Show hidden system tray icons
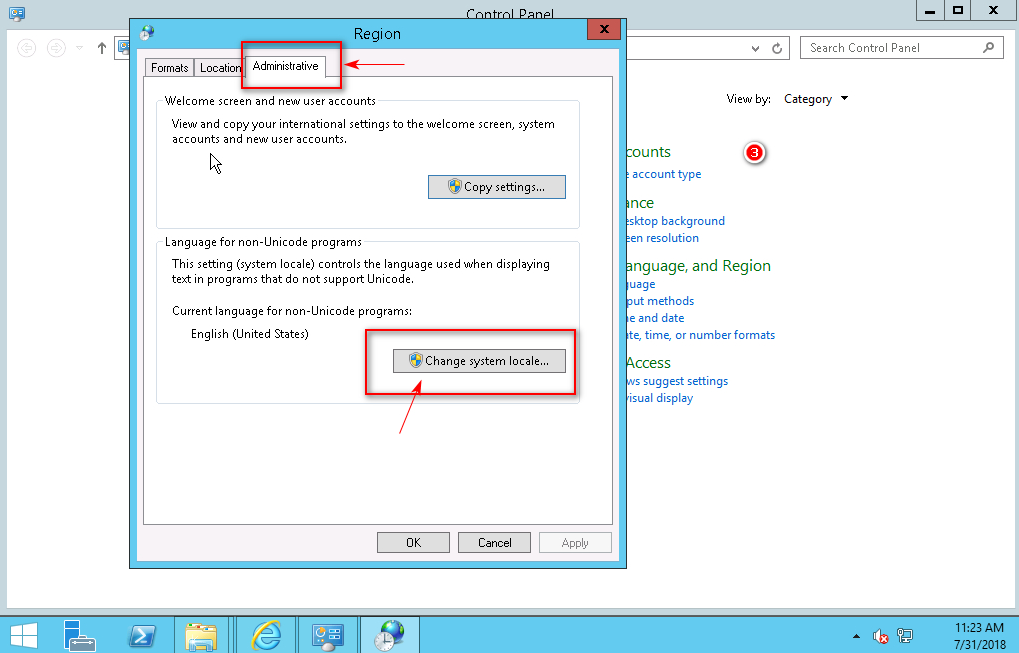This screenshot has height=653, width=1019. 856,636
